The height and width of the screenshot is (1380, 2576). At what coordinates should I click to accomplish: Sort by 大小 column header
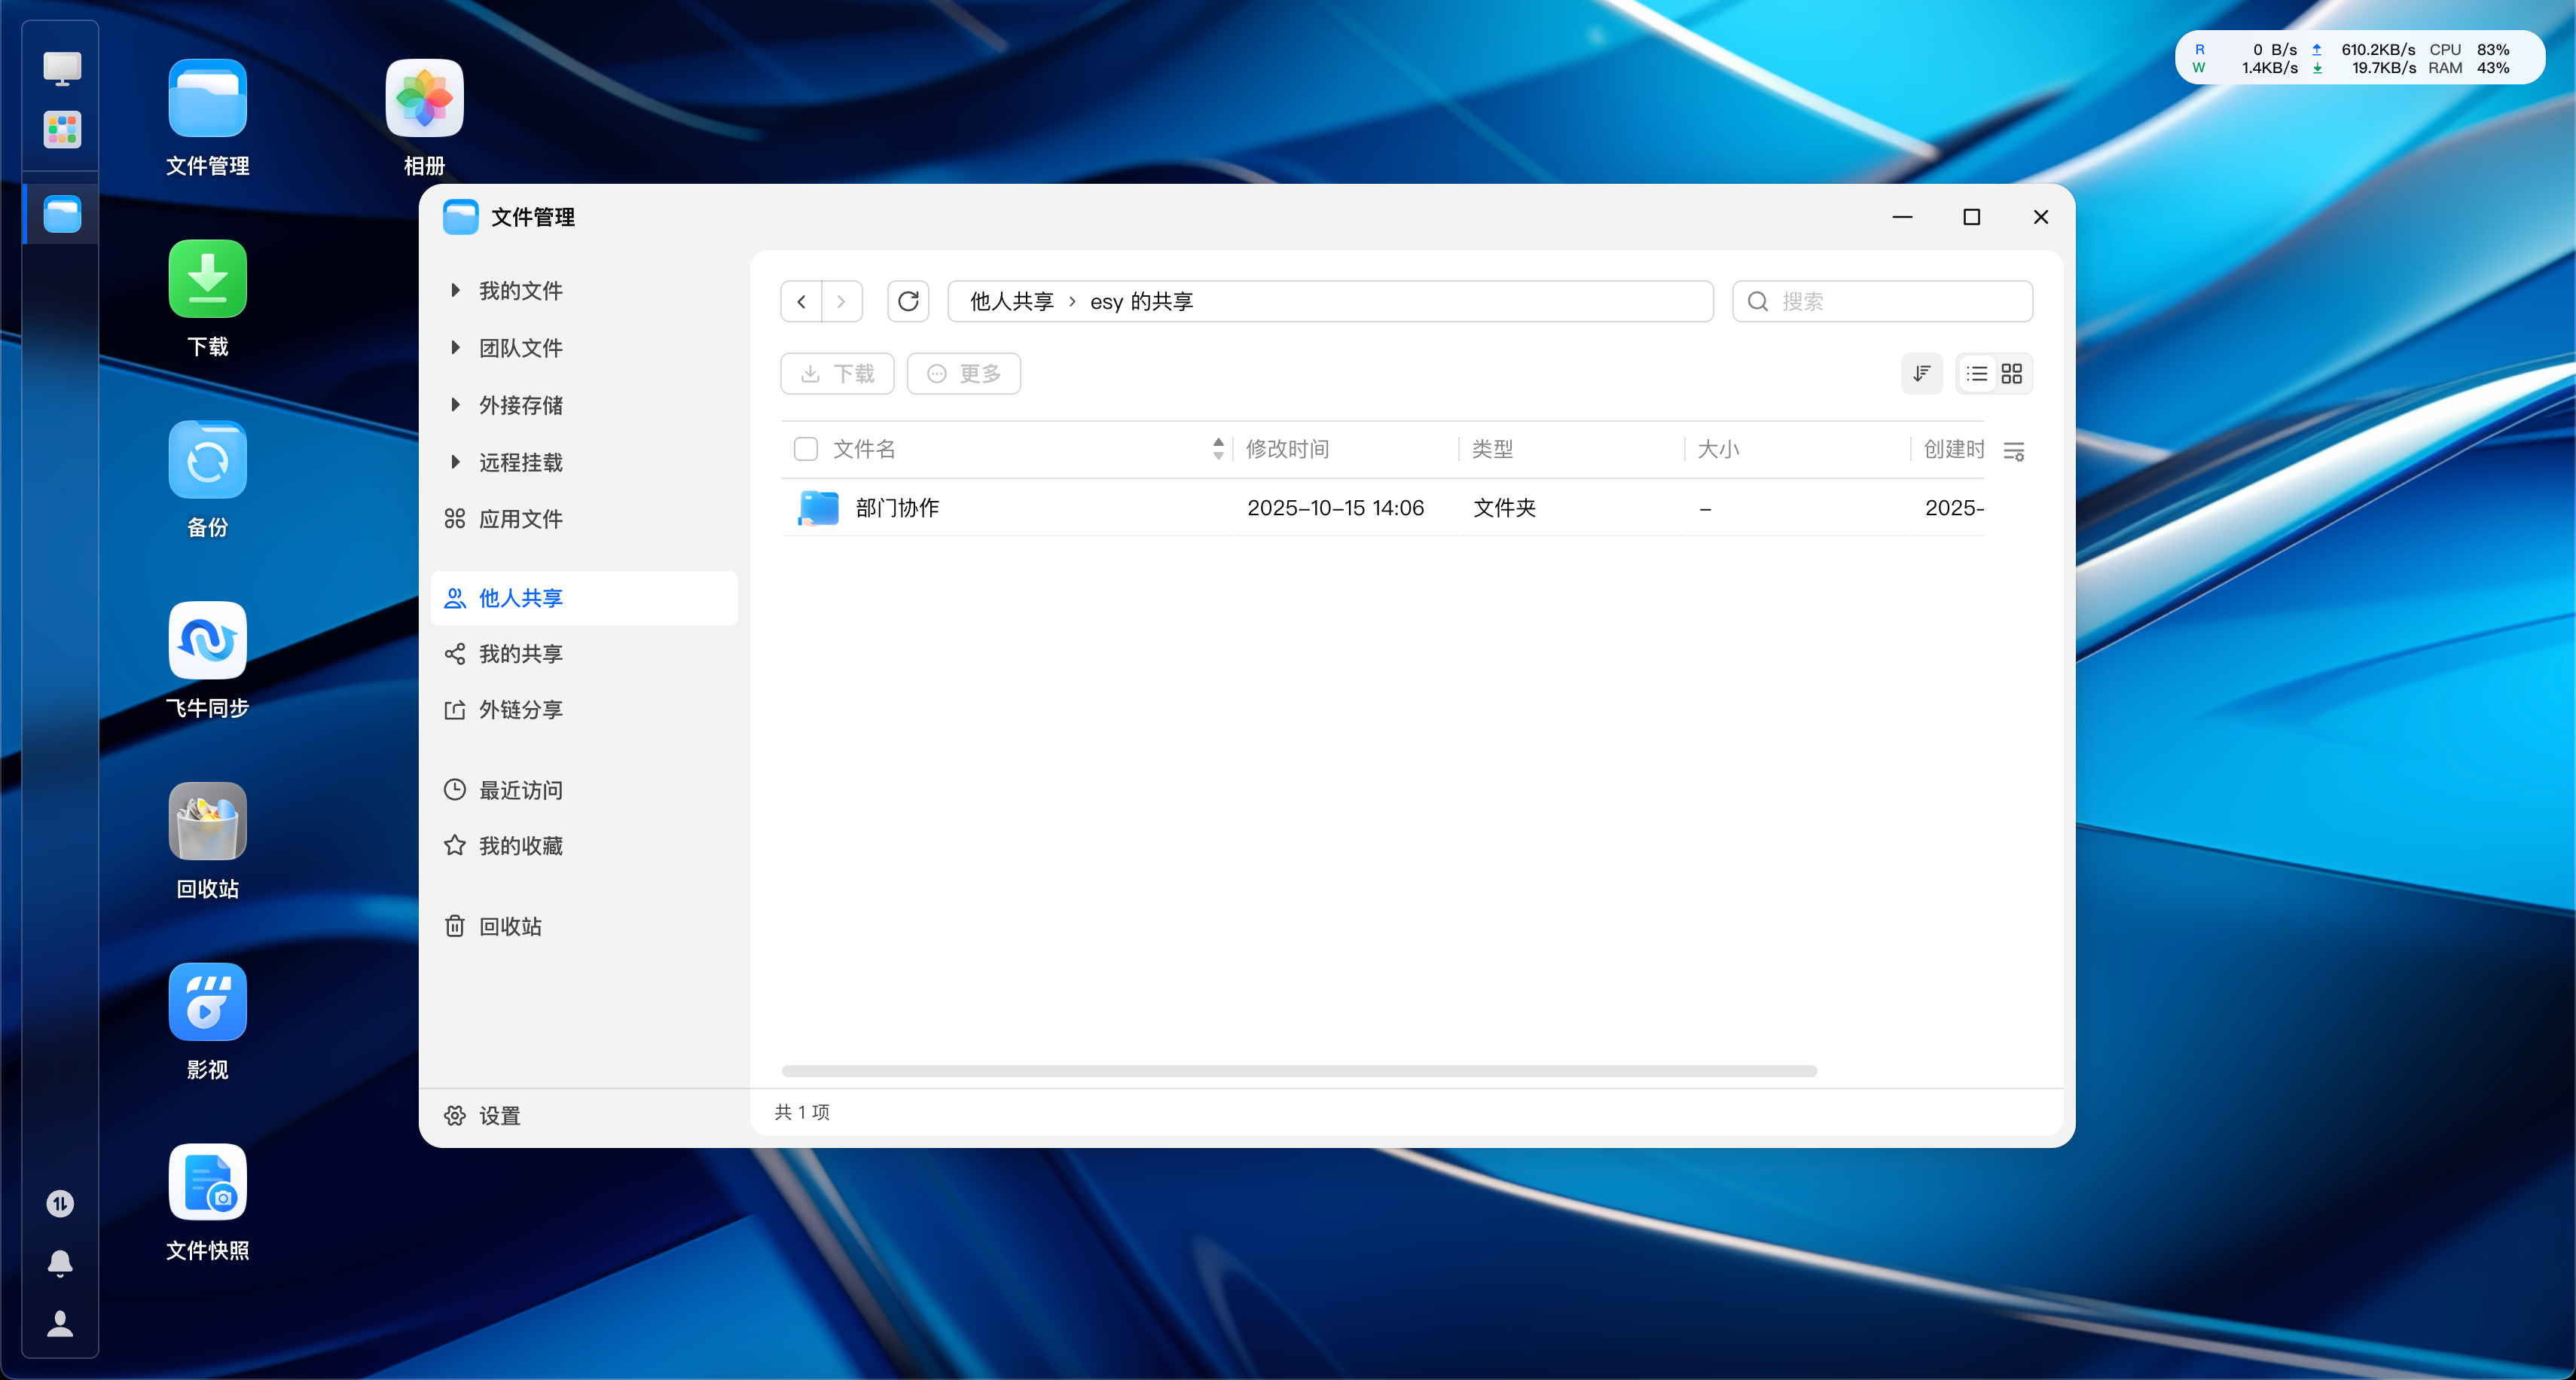click(x=1718, y=449)
